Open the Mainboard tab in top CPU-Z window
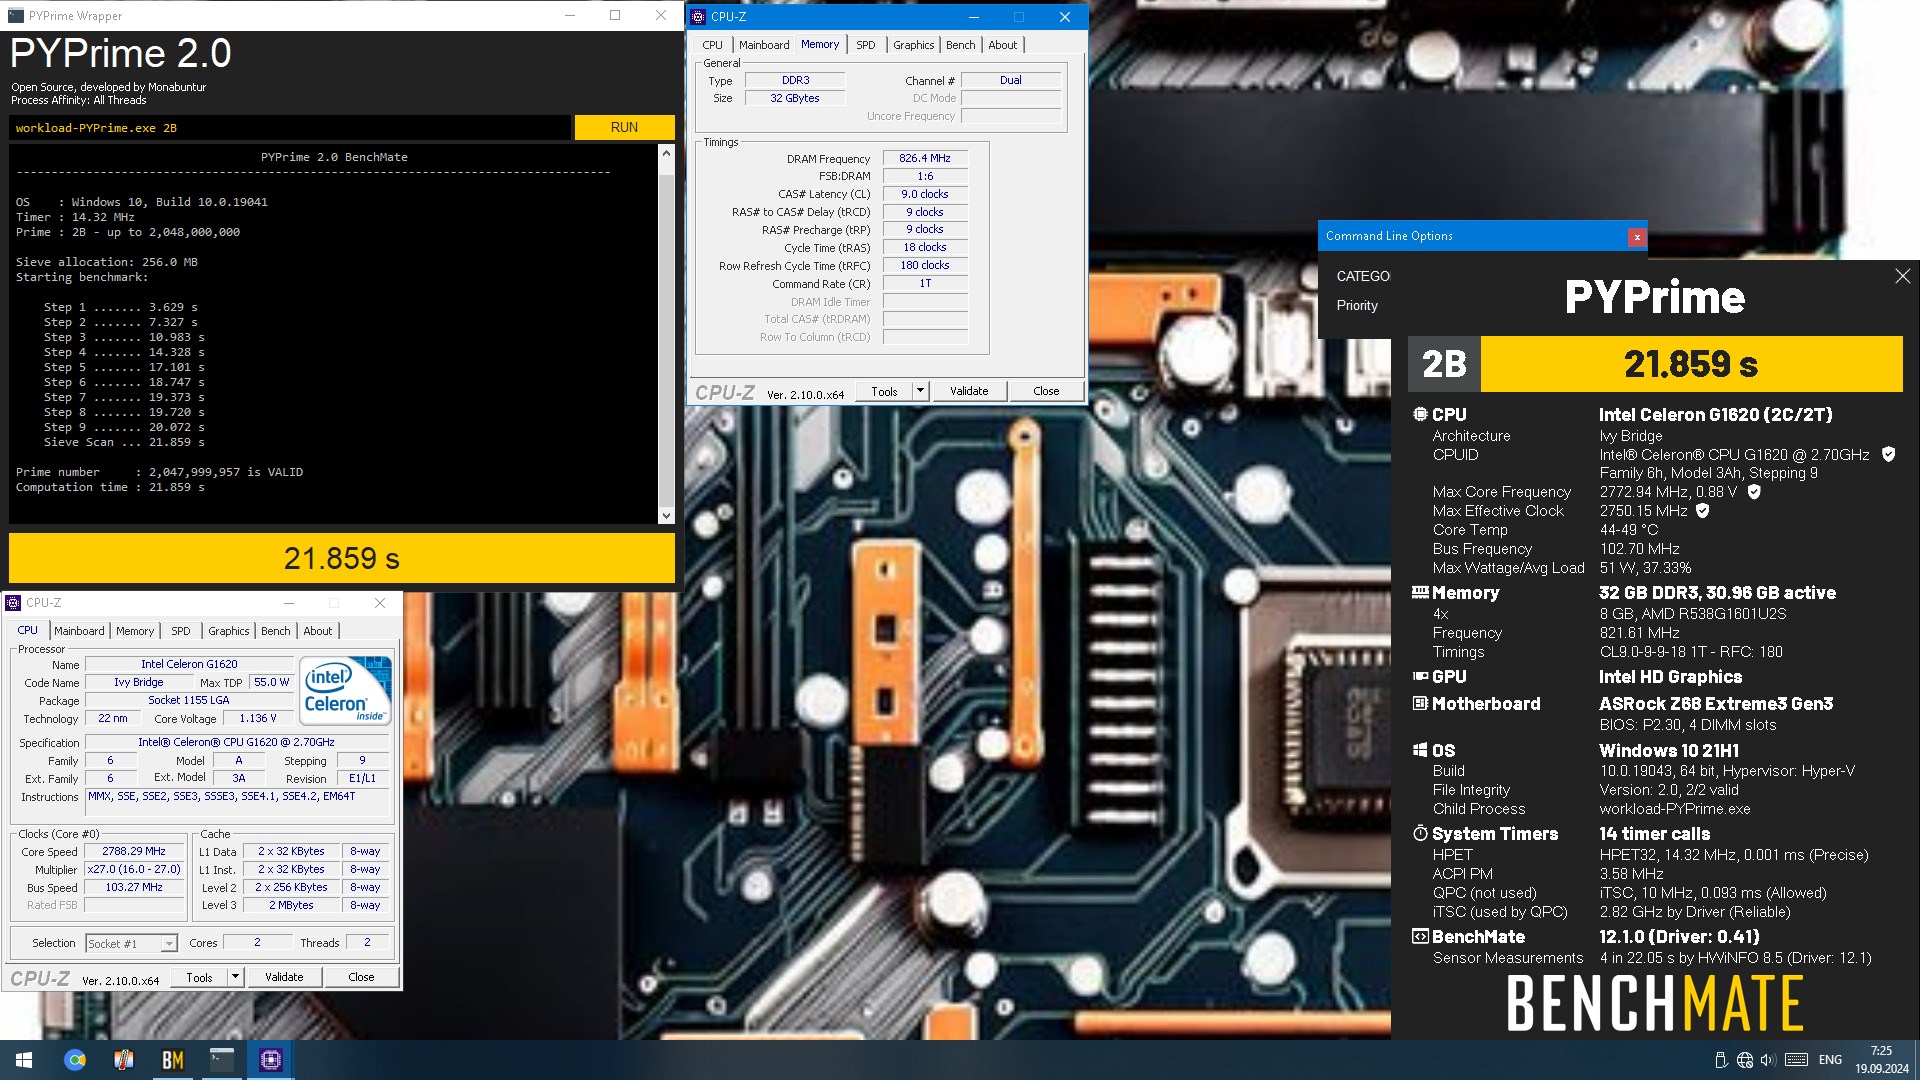The height and width of the screenshot is (1080, 1920). pyautogui.click(x=764, y=45)
